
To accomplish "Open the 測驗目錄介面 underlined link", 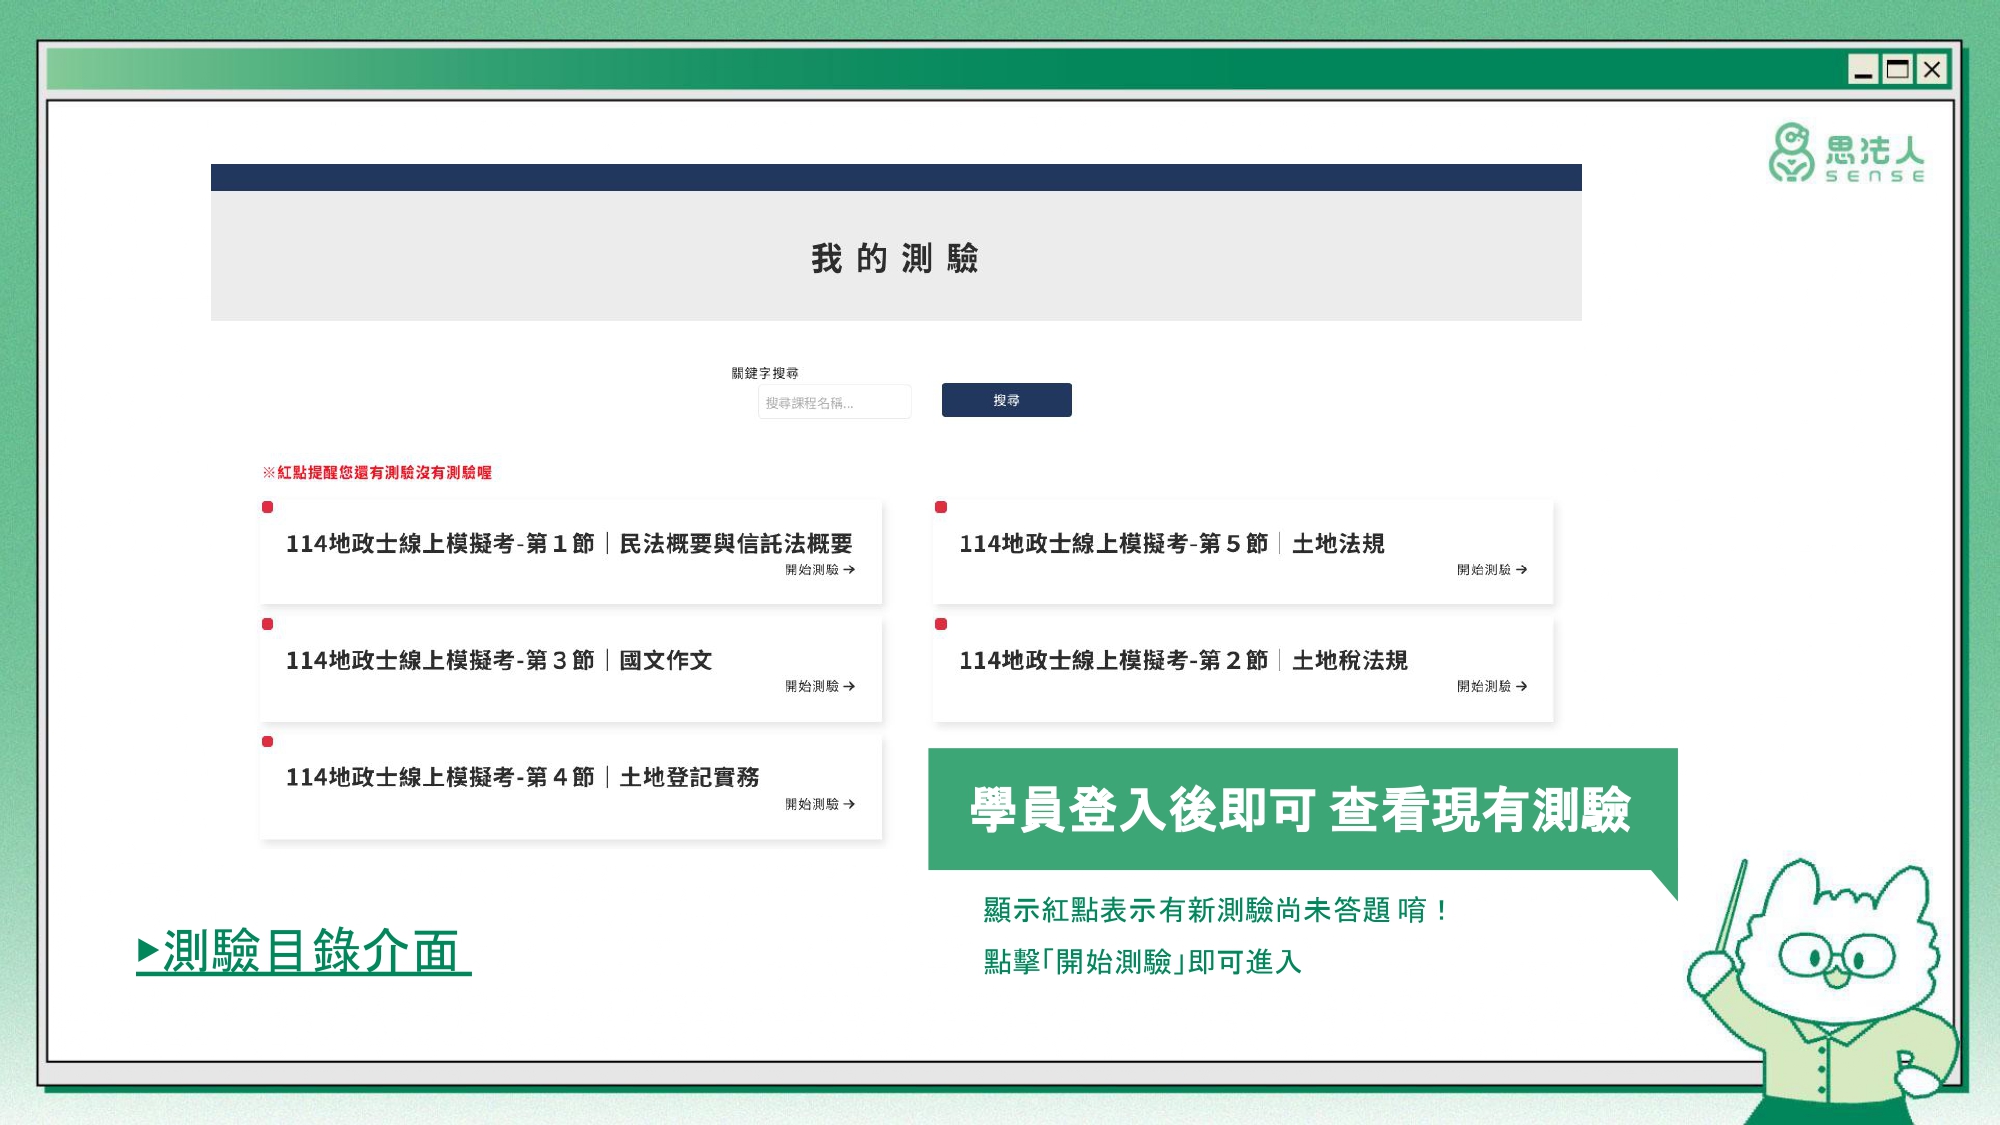I will click(304, 950).
